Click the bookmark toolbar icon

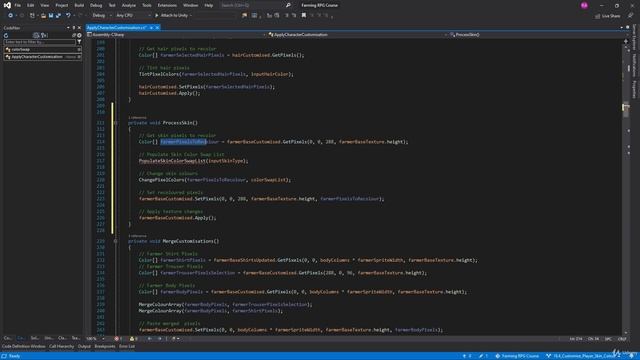click(304, 16)
